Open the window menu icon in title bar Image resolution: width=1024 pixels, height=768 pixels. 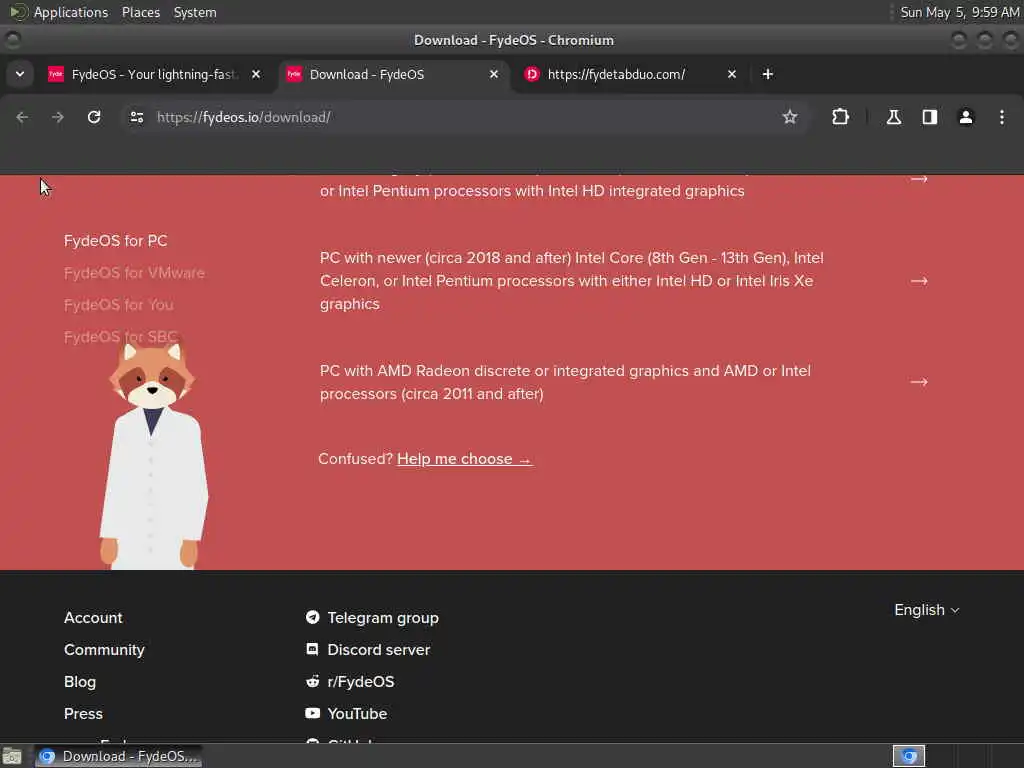pos(12,40)
